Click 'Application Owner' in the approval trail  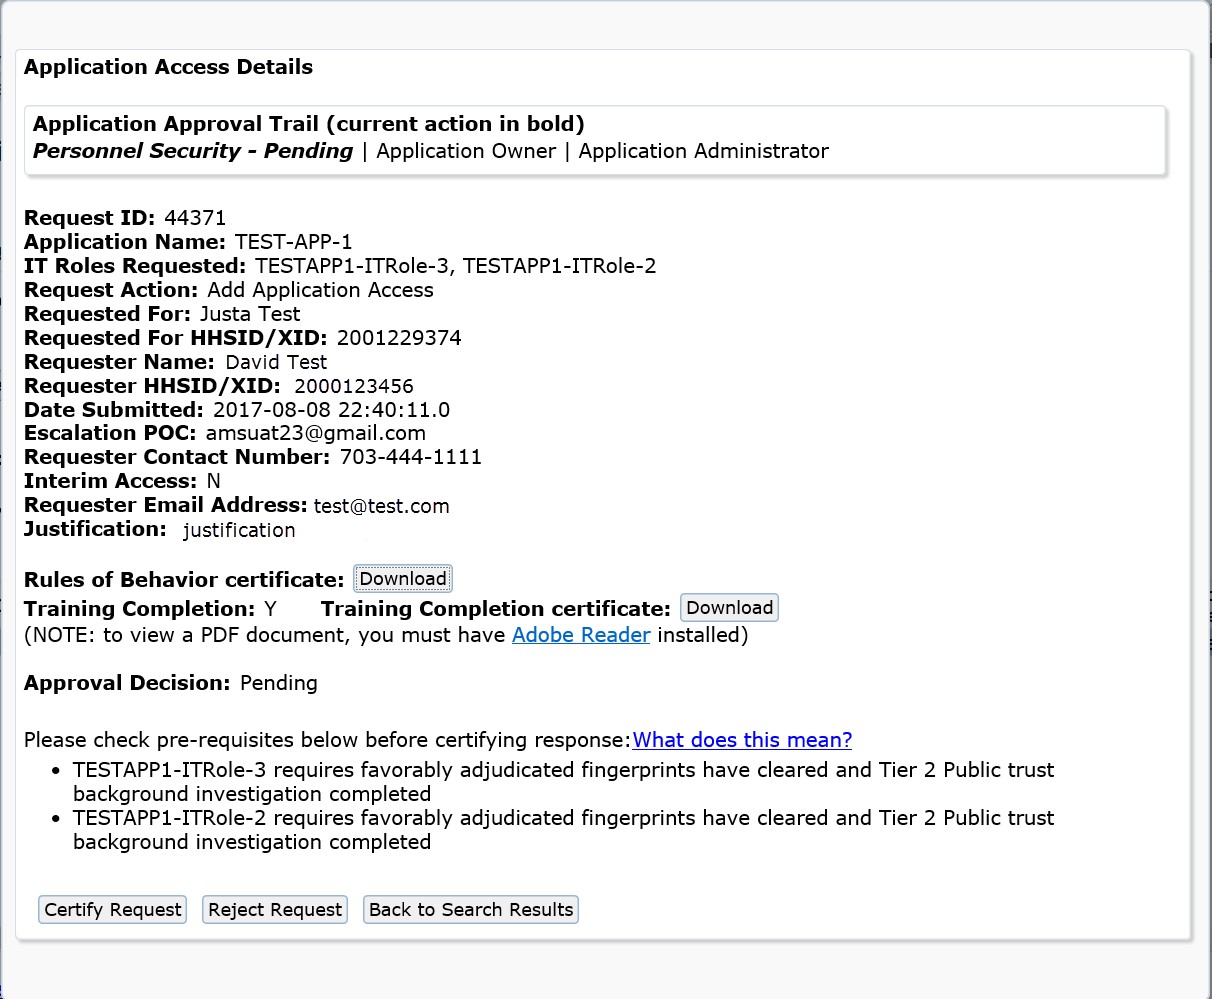click(x=466, y=151)
